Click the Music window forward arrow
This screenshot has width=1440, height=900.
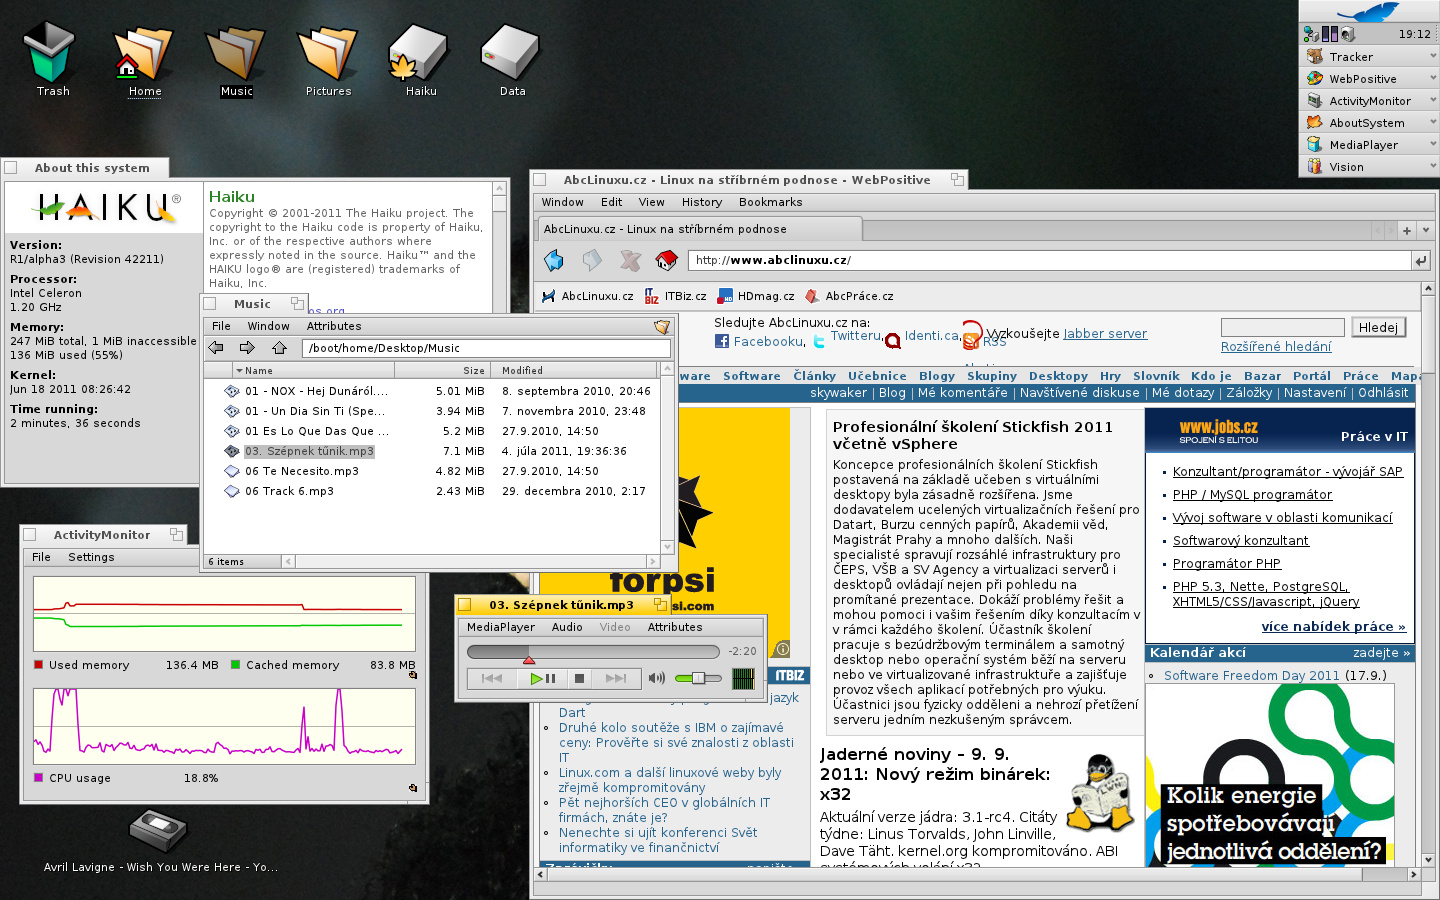click(247, 348)
